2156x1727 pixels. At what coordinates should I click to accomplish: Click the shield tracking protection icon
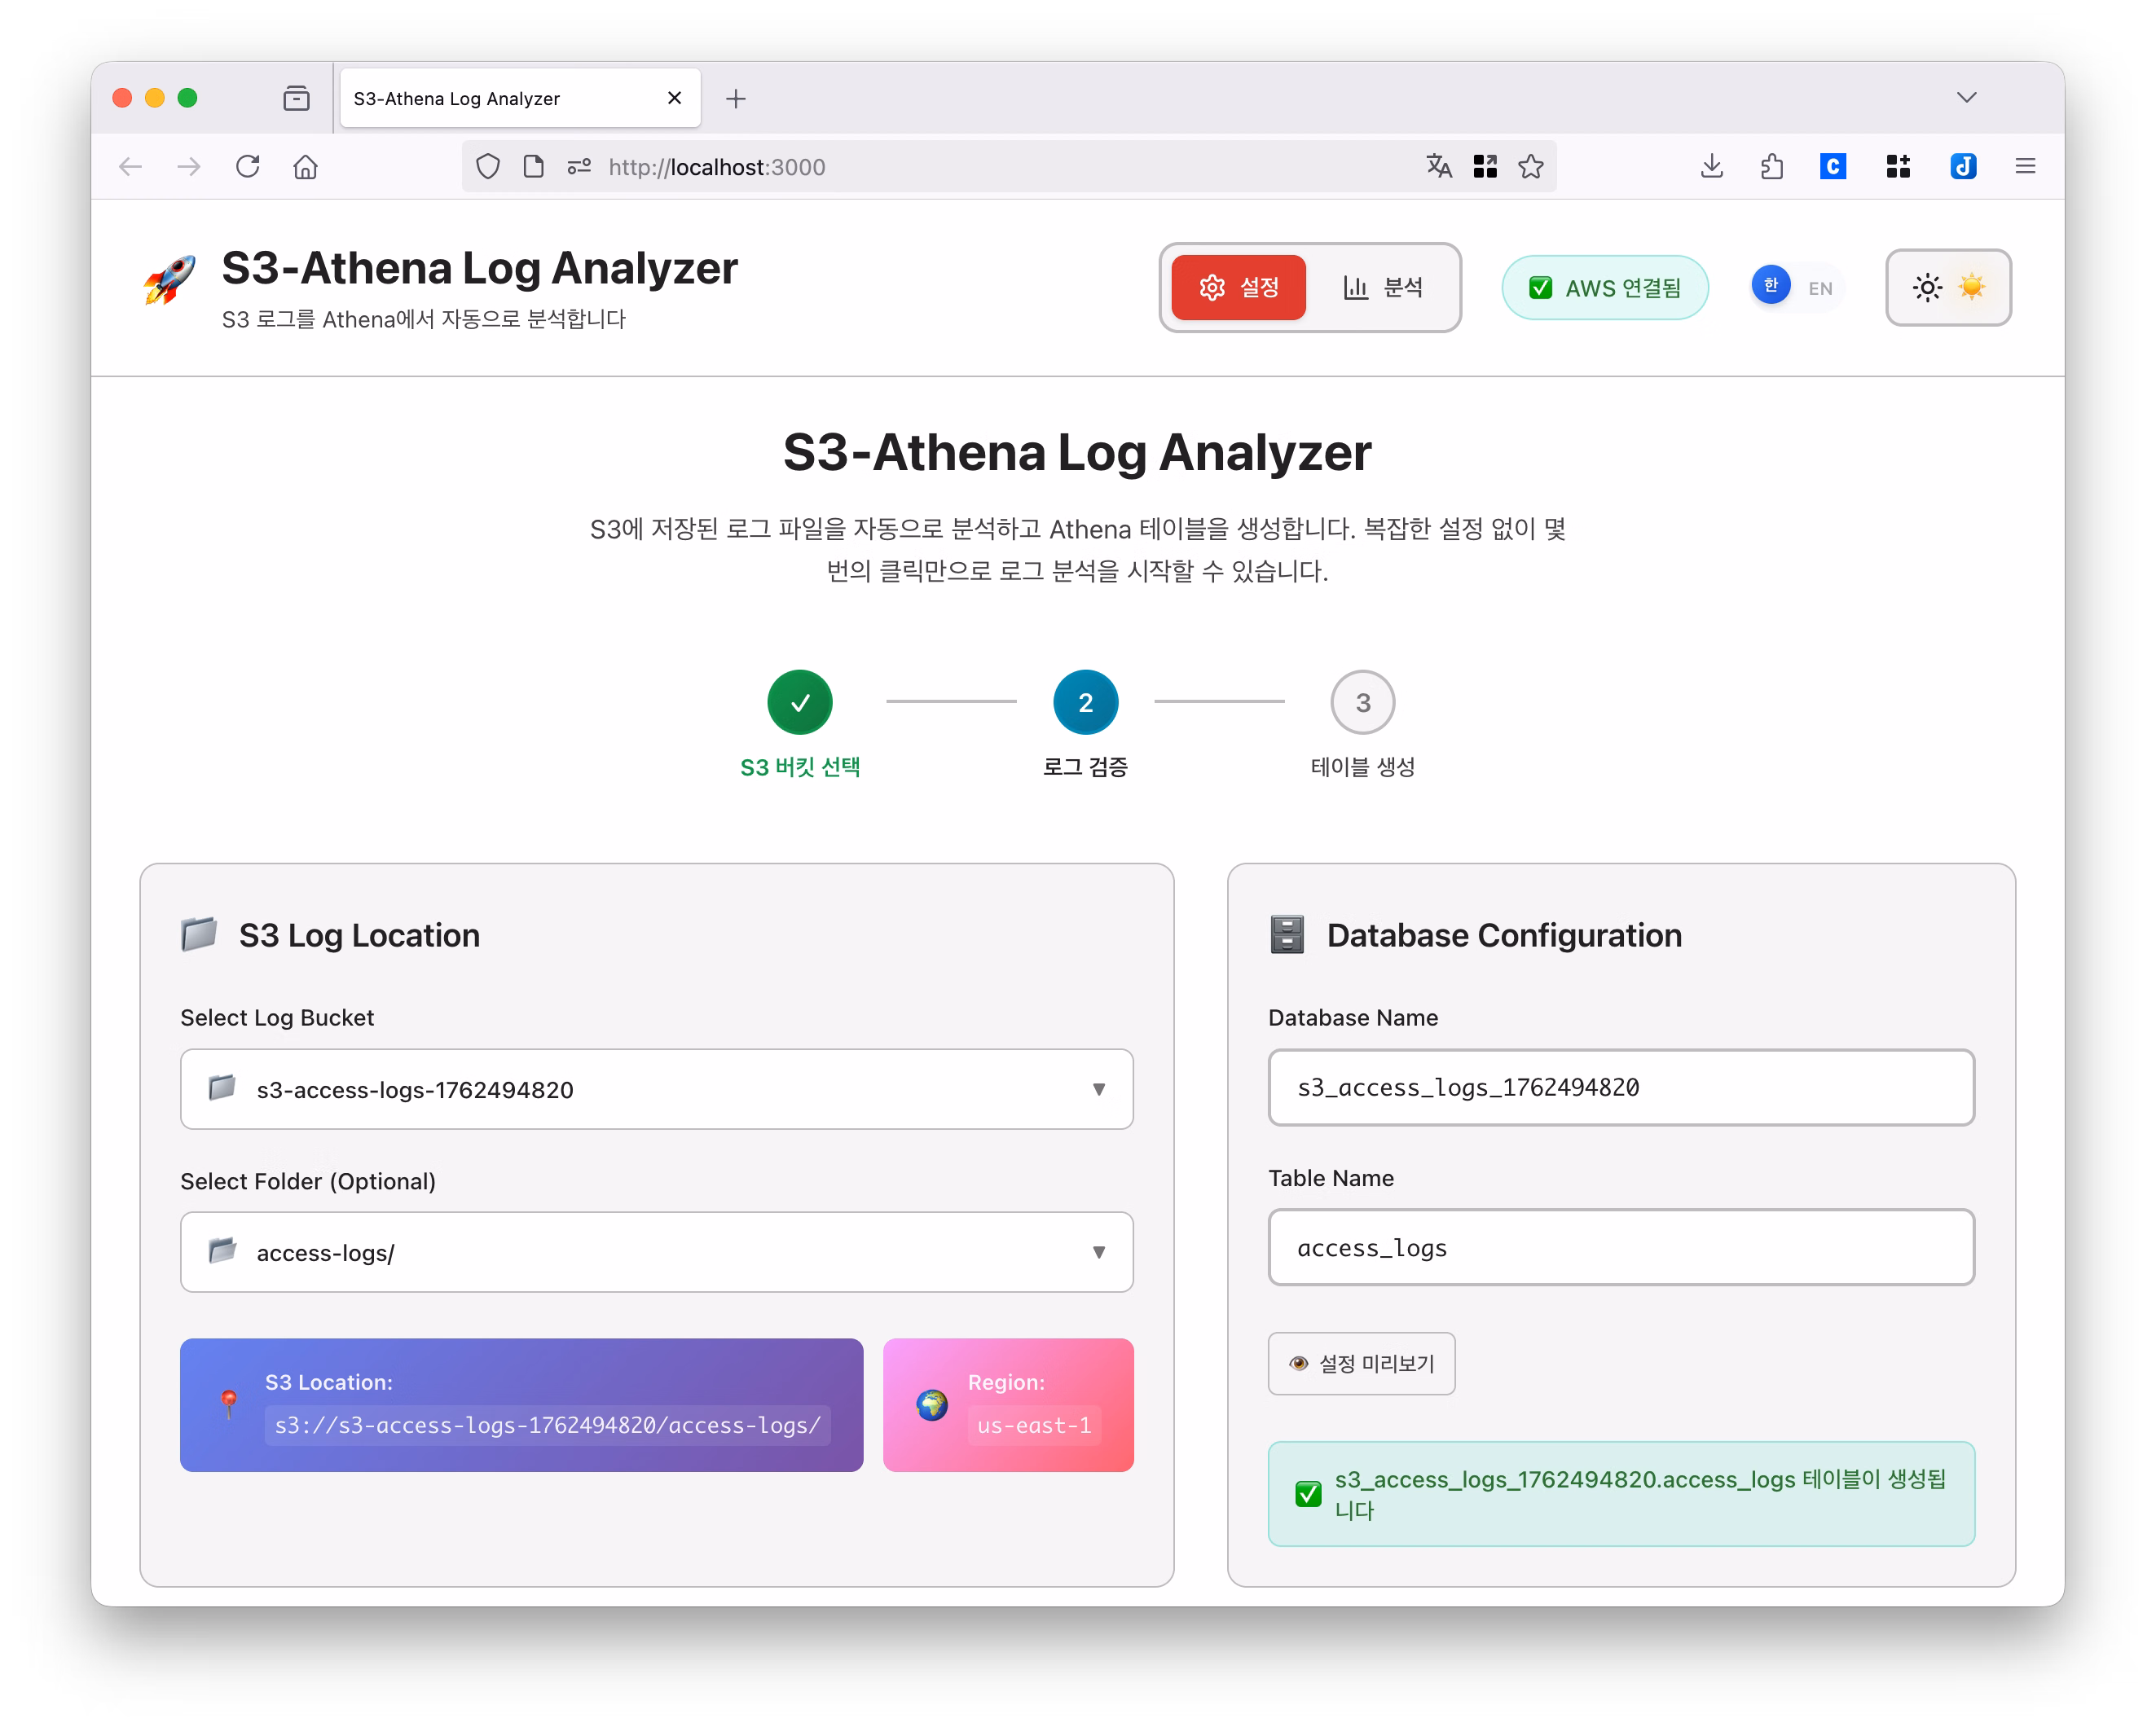point(488,166)
